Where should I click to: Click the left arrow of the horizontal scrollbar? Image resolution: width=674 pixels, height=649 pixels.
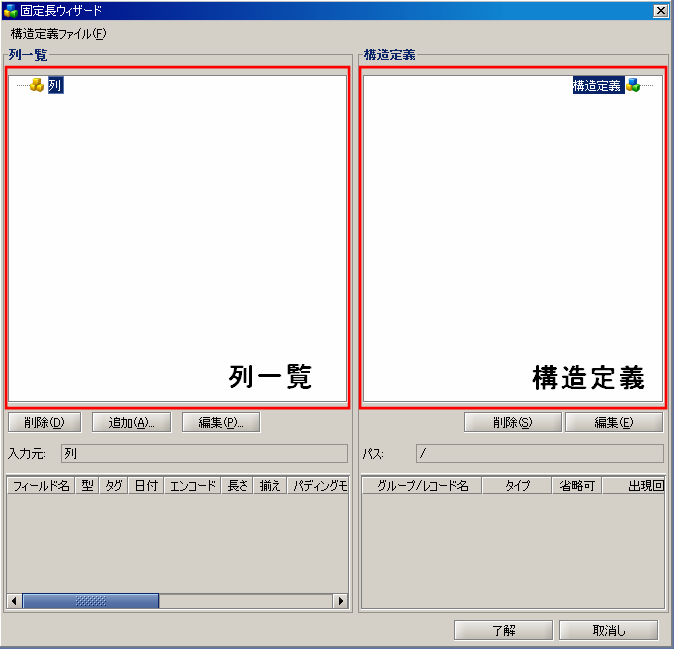[x=14, y=600]
